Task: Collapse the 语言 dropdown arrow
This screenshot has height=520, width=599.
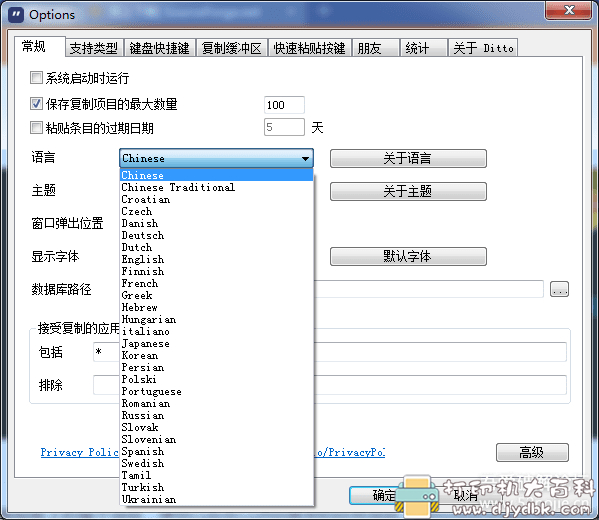Action: tap(305, 159)
